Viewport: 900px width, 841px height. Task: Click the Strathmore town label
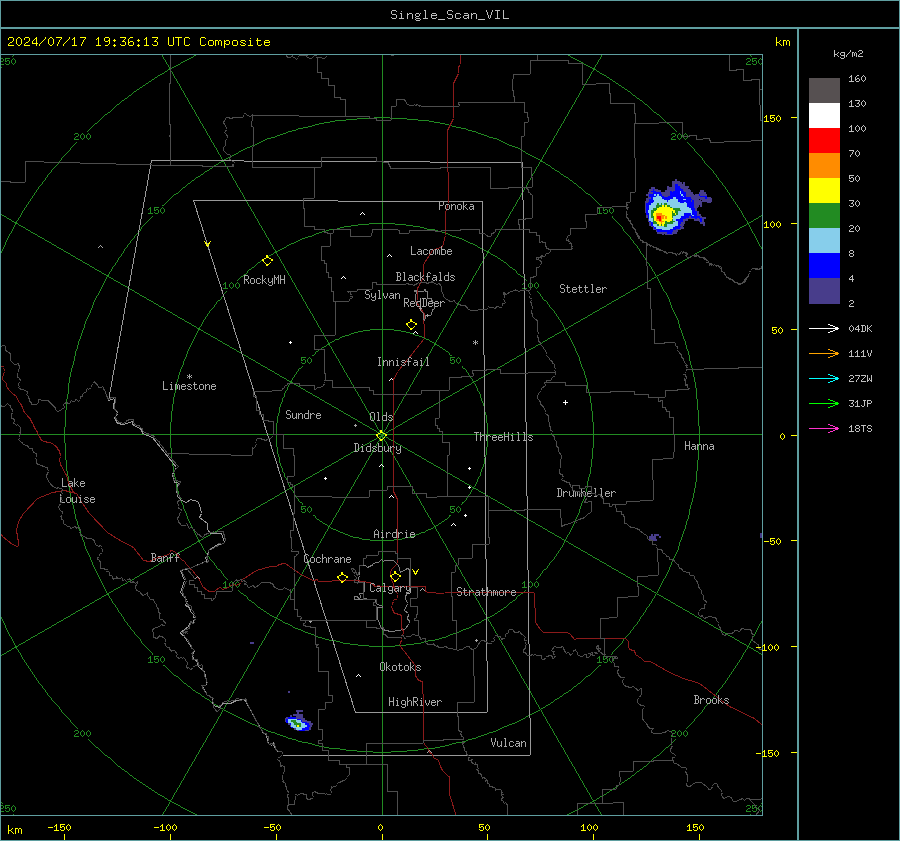(487, 592)
